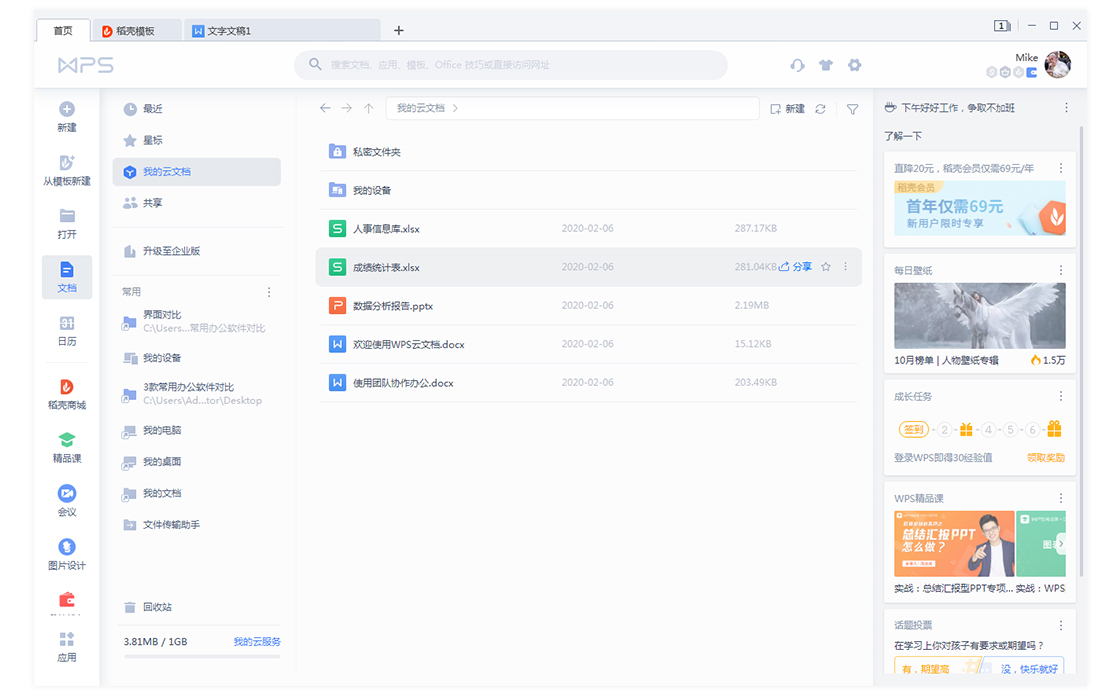
Task: Click the 首年仅需69元 membership banner
Action: (x=979, y=208)
